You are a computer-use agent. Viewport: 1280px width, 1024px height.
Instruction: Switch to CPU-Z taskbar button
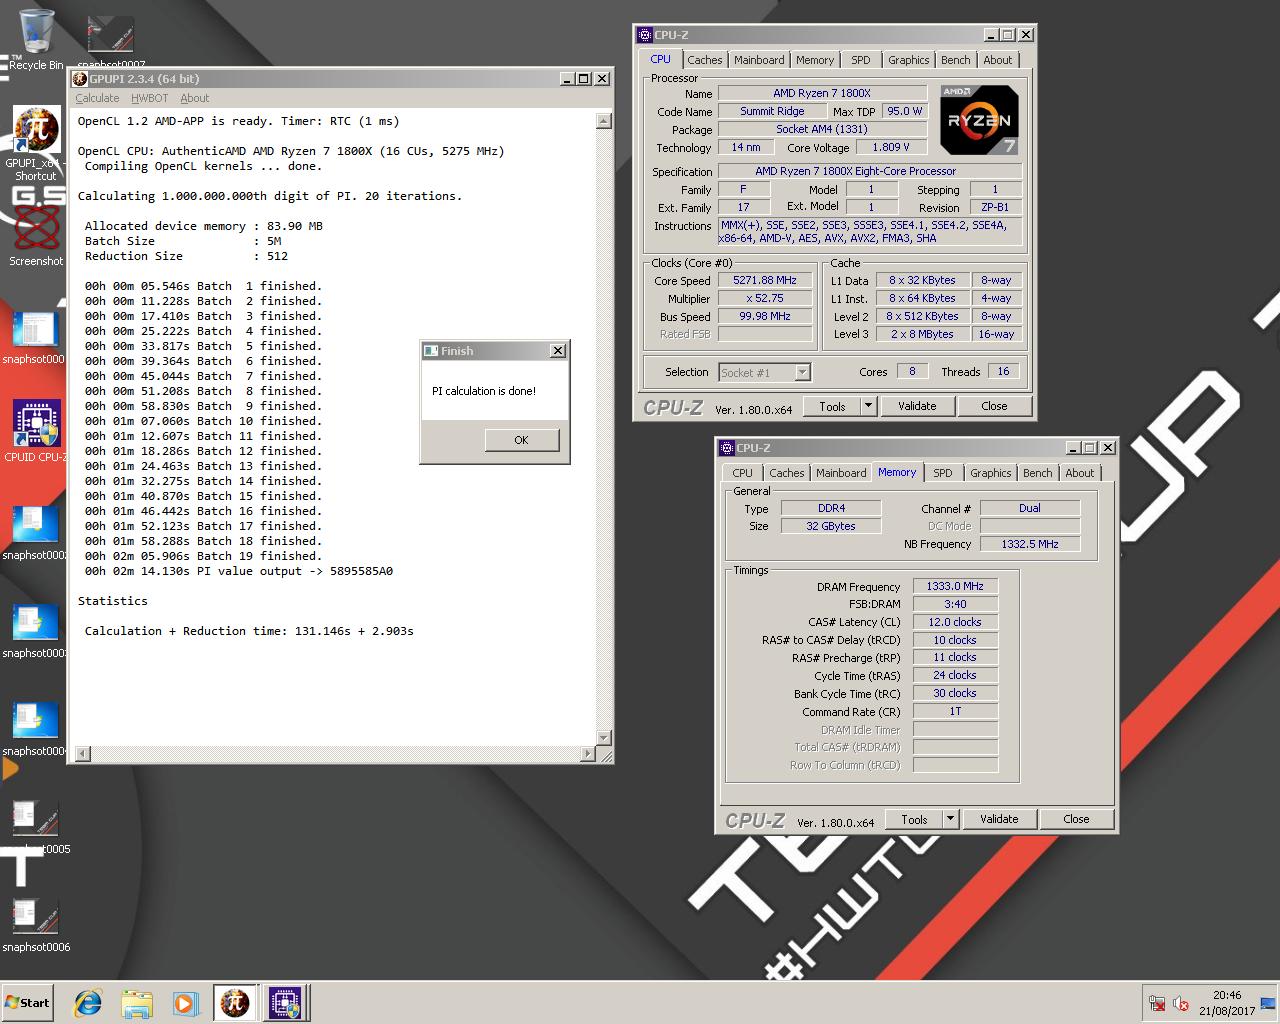[x=285, y=1003]
